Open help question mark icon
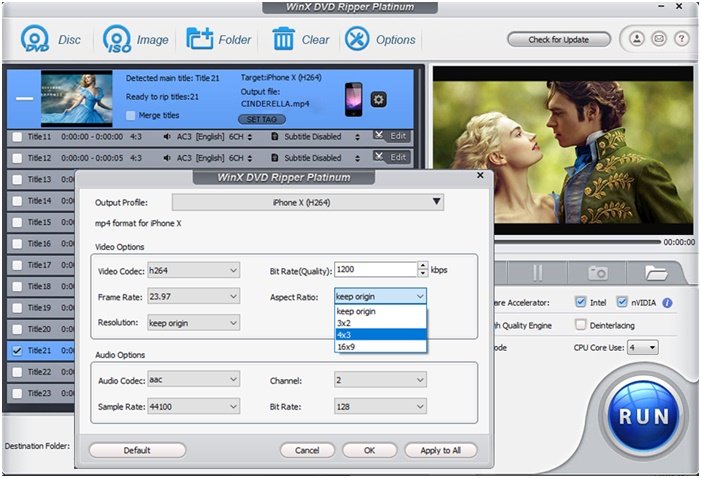Image resolution: width=701 pixels, height=478 pixels. [x=681, y=39]
